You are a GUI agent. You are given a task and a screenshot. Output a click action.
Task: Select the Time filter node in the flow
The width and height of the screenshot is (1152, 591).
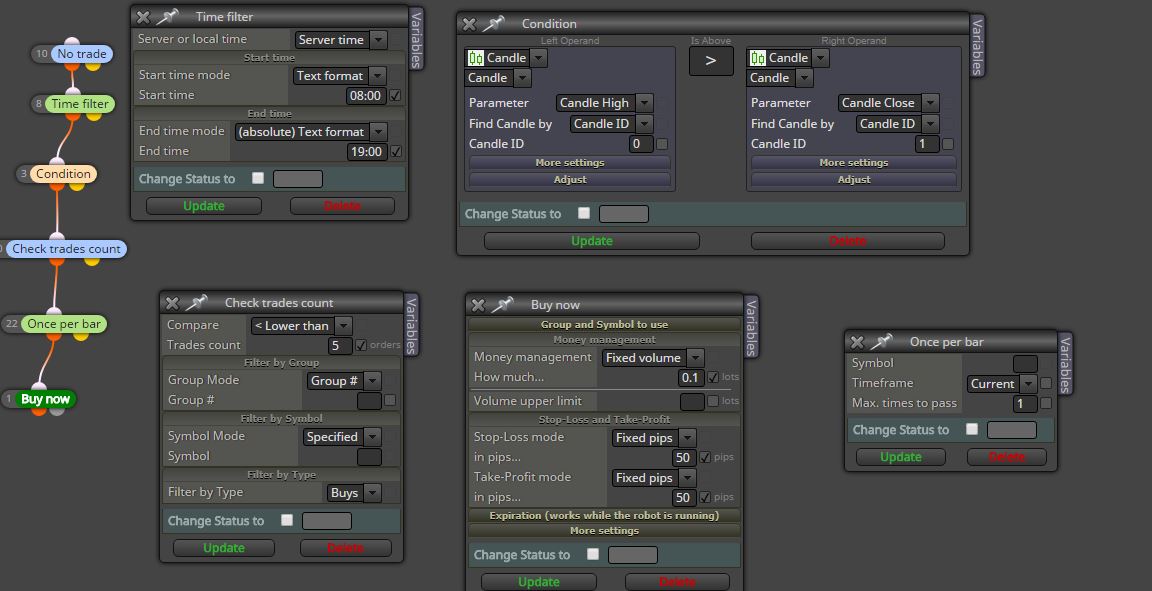(79, 104)
